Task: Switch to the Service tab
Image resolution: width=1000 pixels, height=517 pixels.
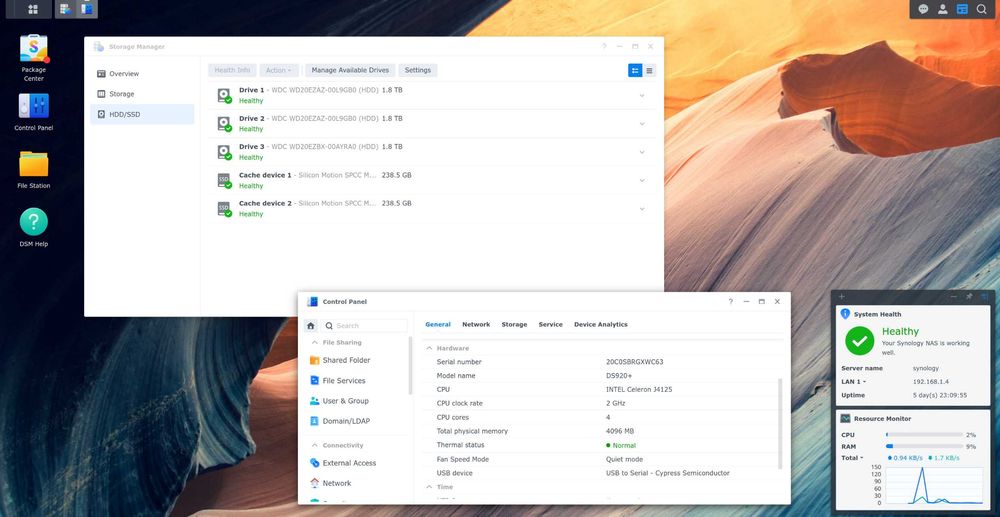Action: coord(550,324)
